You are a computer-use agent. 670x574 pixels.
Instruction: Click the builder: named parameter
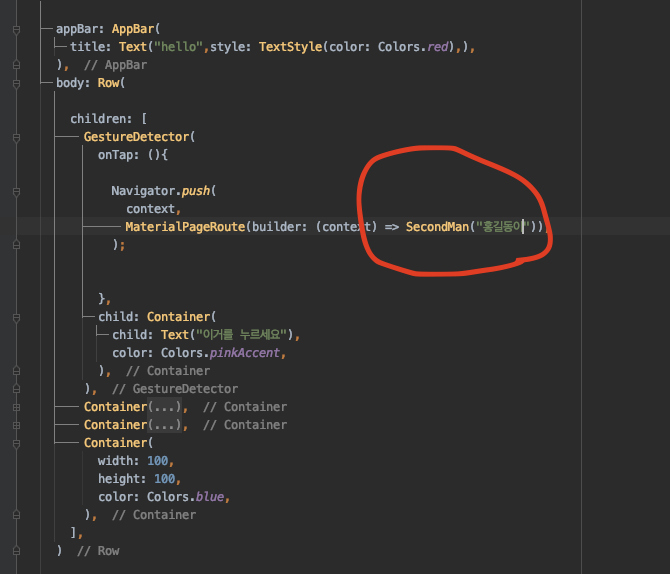click(x=279, y=227)
